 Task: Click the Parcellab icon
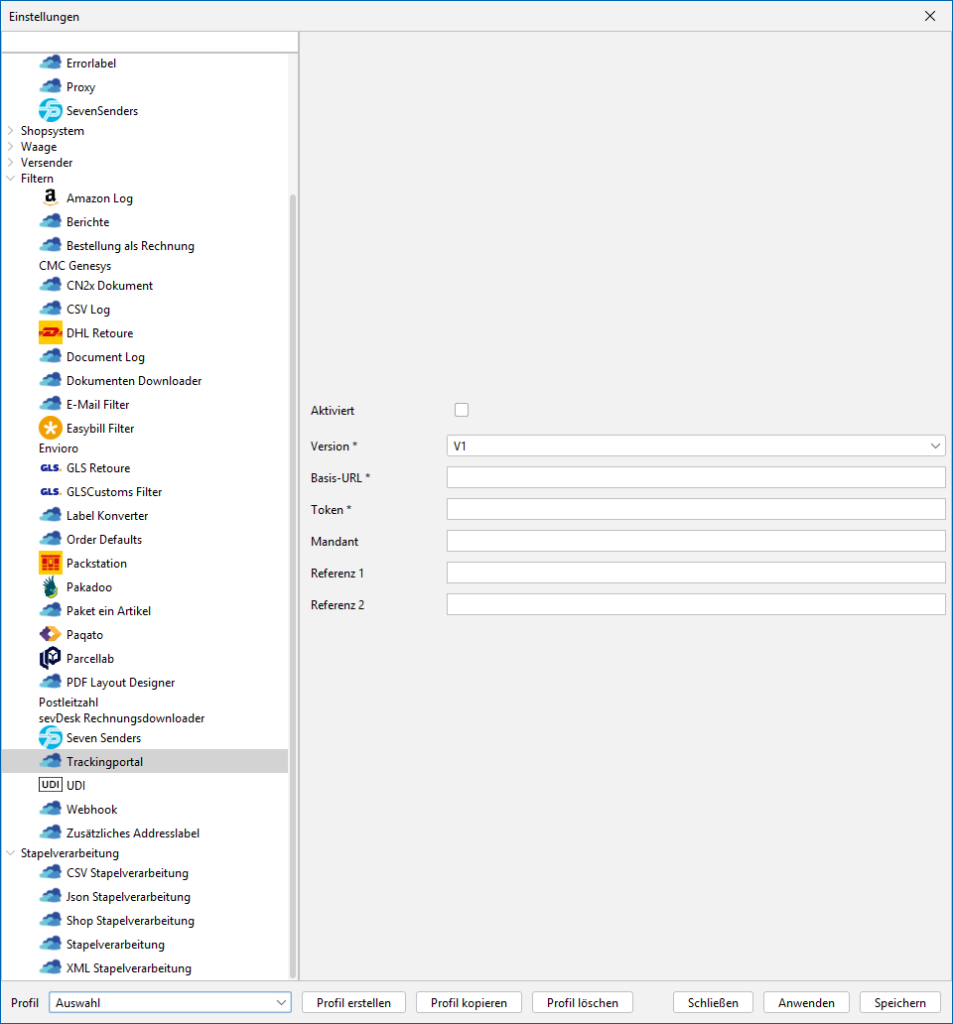(50, 659)
